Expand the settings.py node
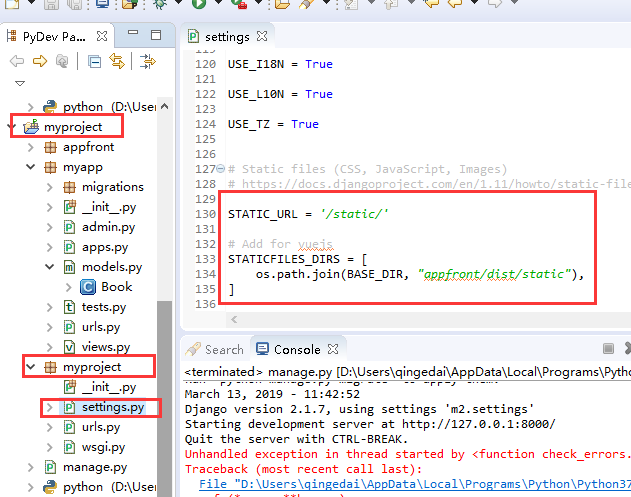The image size is (631, 497). click(x=49, y=407)
